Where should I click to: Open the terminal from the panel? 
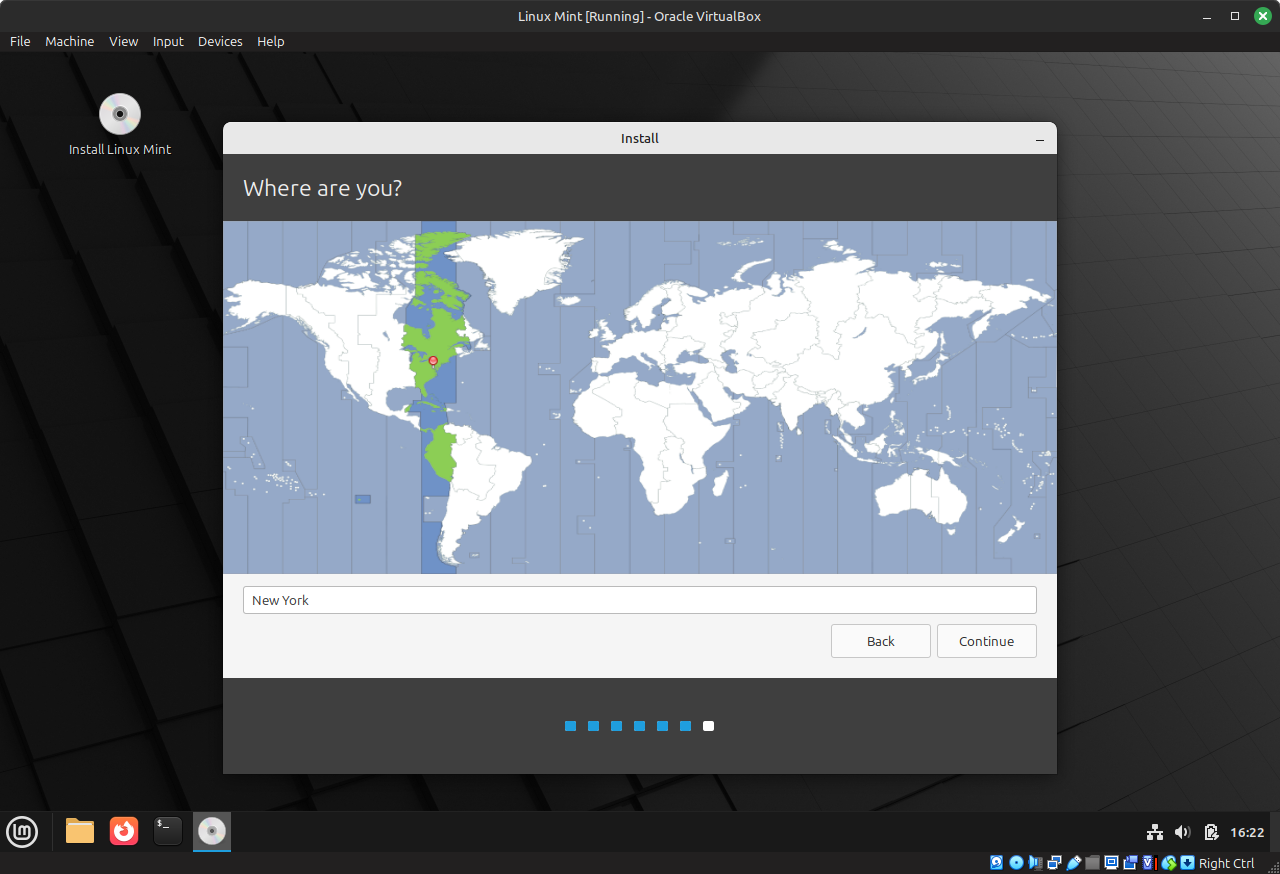point(168,831)
